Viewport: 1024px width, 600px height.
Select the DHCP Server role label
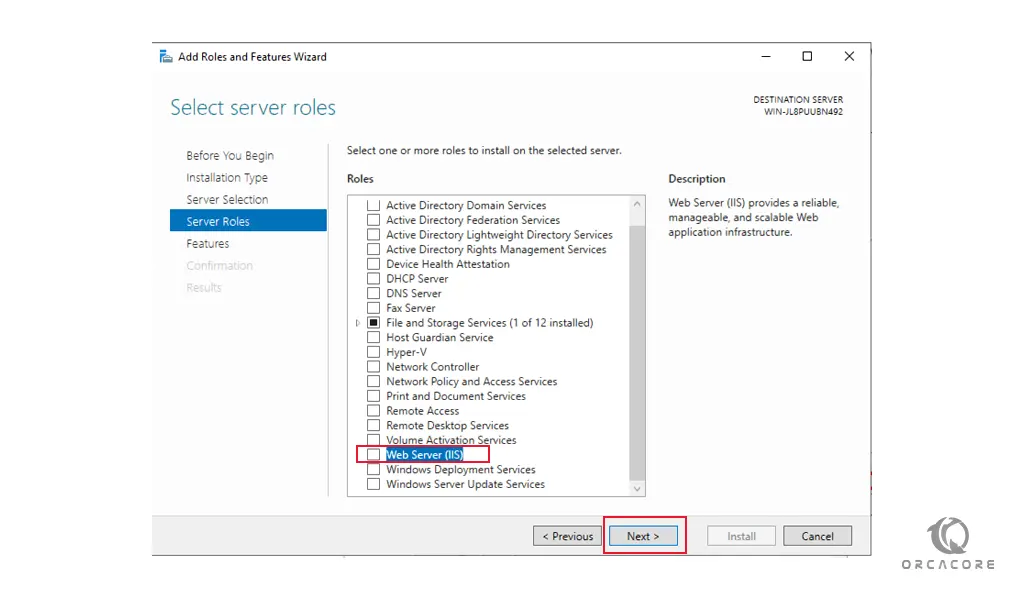417,279
